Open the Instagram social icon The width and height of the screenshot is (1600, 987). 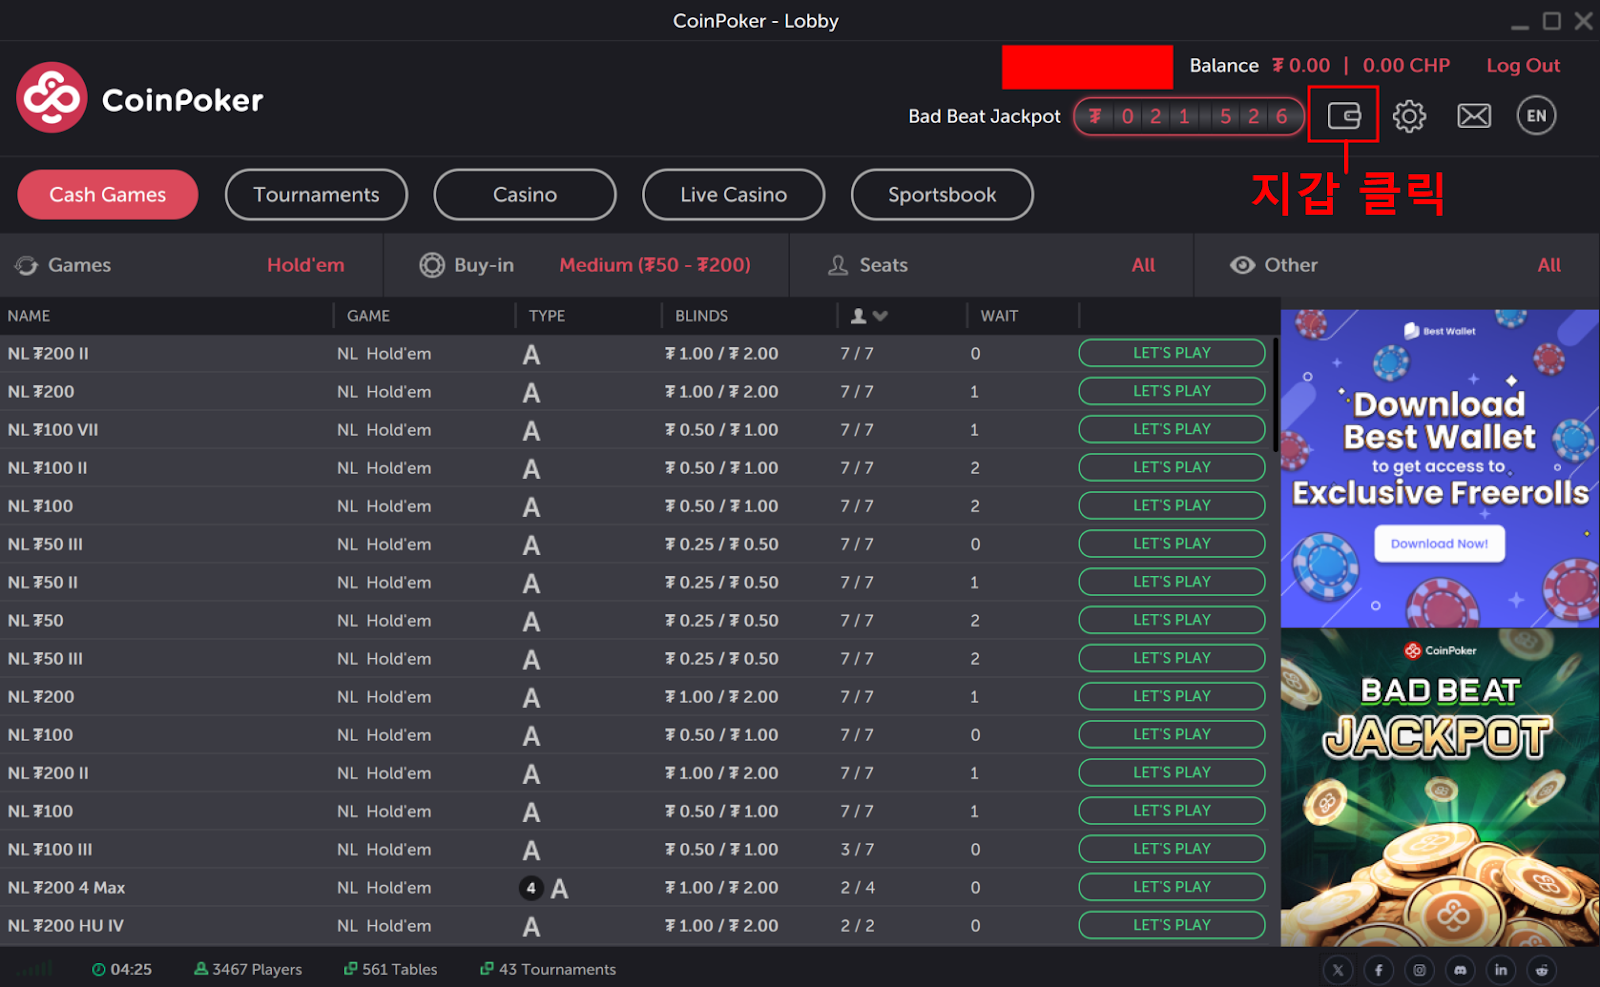[1419, 969]
